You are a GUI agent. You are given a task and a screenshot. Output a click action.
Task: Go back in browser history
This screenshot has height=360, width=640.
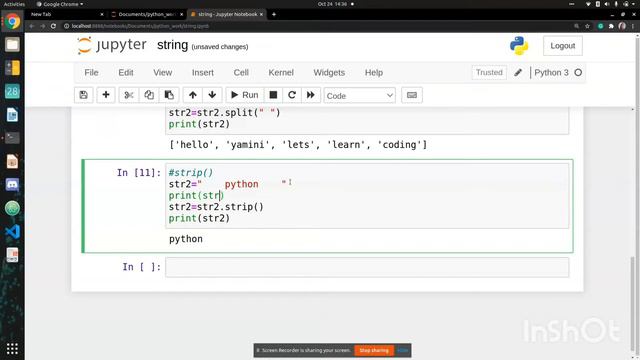(x=32, y=26)
